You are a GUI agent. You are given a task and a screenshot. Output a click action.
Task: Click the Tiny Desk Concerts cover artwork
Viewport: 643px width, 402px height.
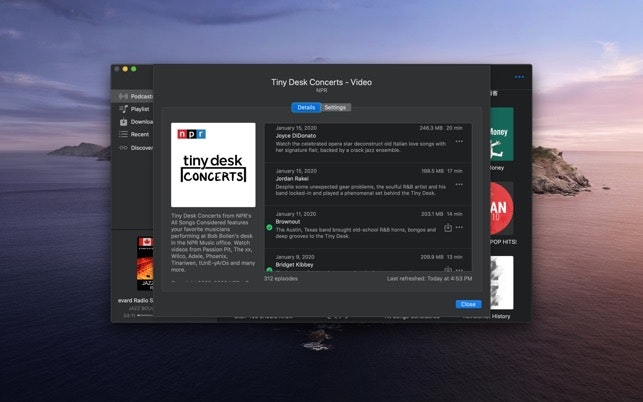point(213,164)
